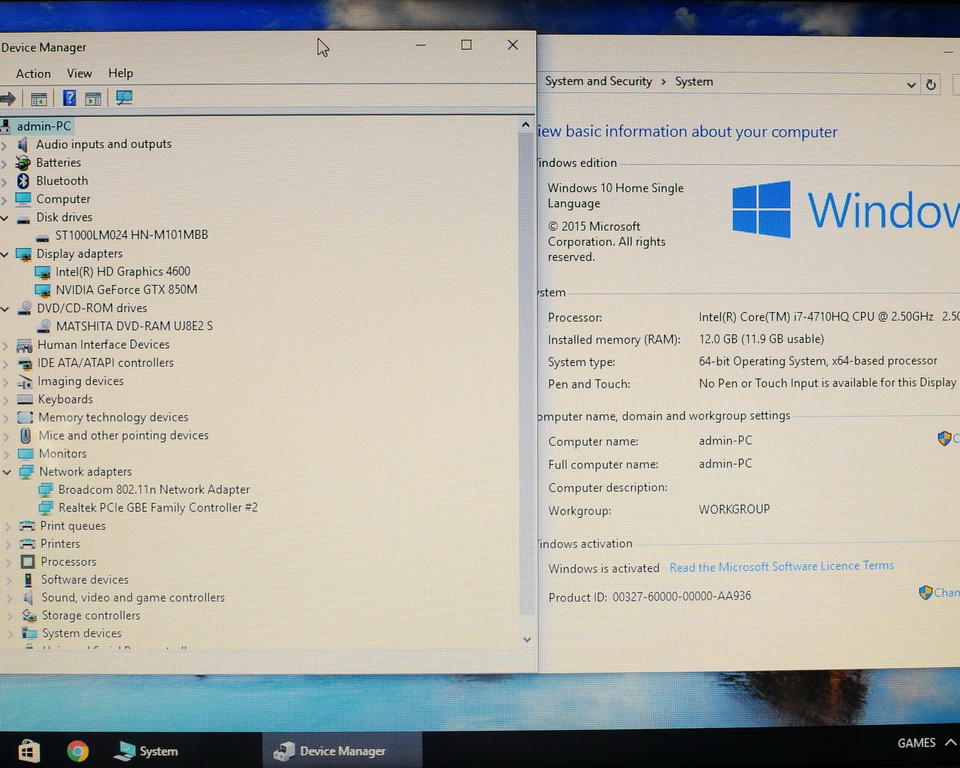This screenshot has width=960, height=768.
Task: Collapse the Network adapters node
Action: [x=7, y=472]
